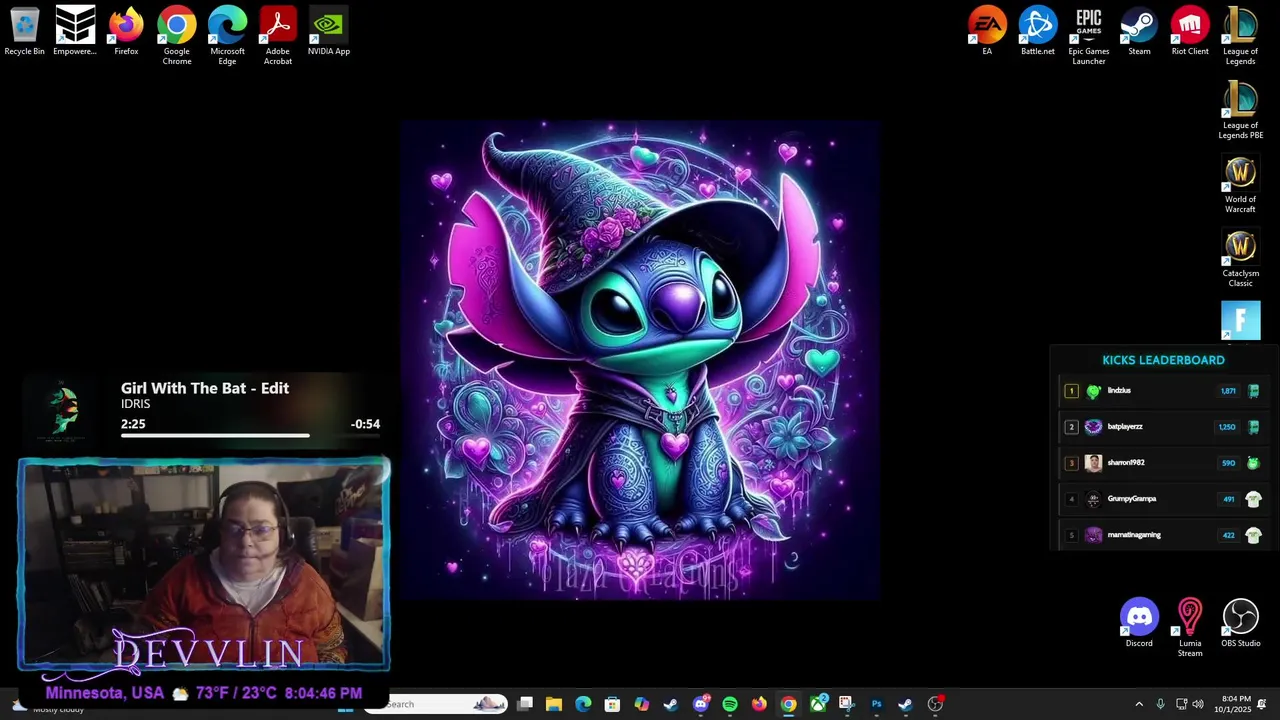Launch the Riot Client shortcut
Image resolution: width=1280 pixels, height=720 pixels.
tap(1190, 32)
